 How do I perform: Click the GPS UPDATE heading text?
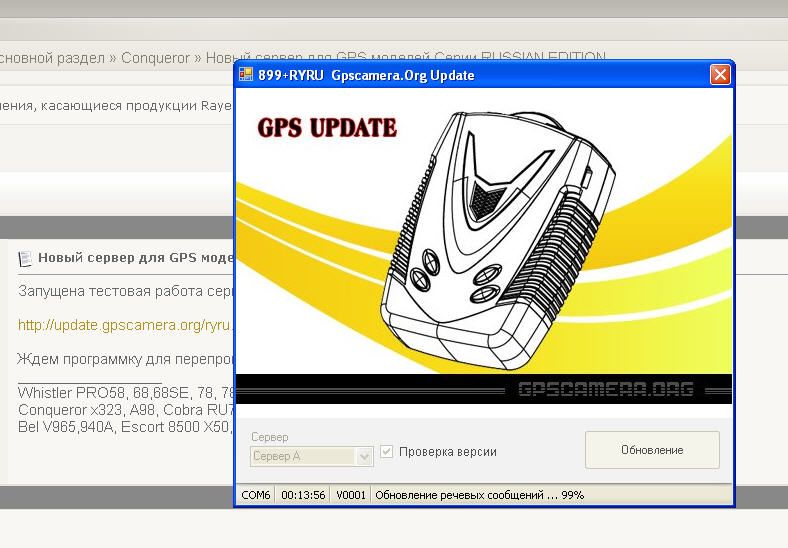[x=327, y=127]
